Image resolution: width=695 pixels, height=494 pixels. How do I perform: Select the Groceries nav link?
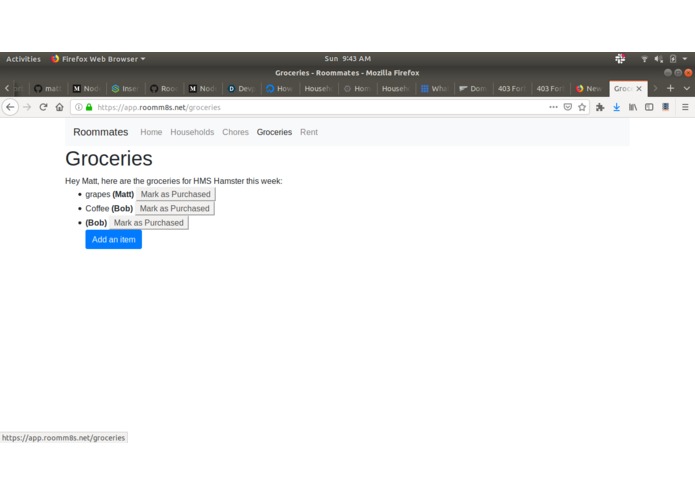274,132
